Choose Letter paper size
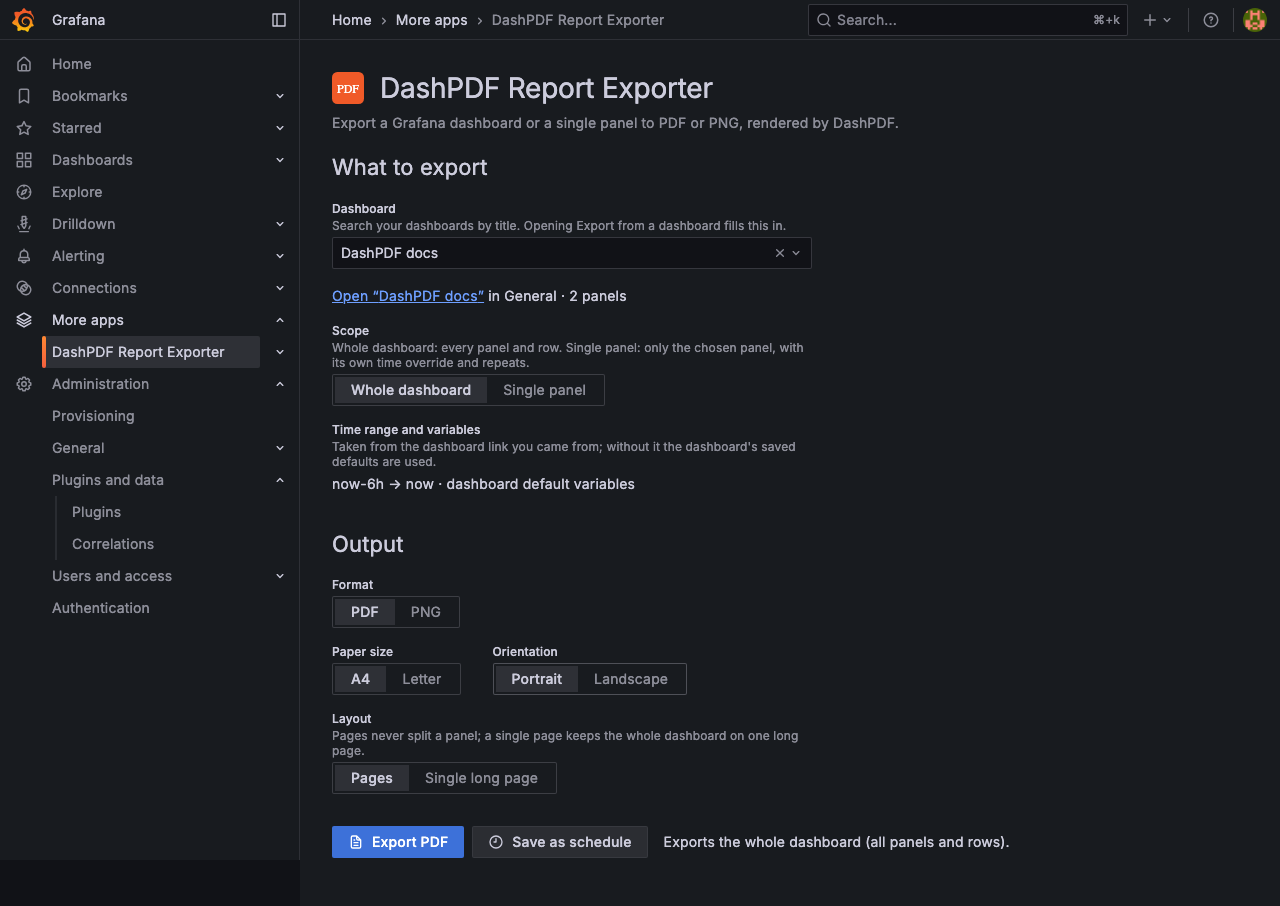This screenshot has width=1280, height=906. pos(422,679)
